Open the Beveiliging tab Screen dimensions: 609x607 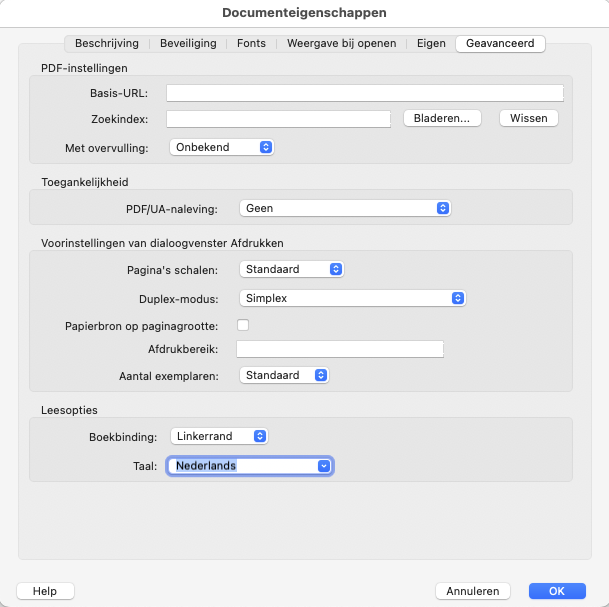188,43
